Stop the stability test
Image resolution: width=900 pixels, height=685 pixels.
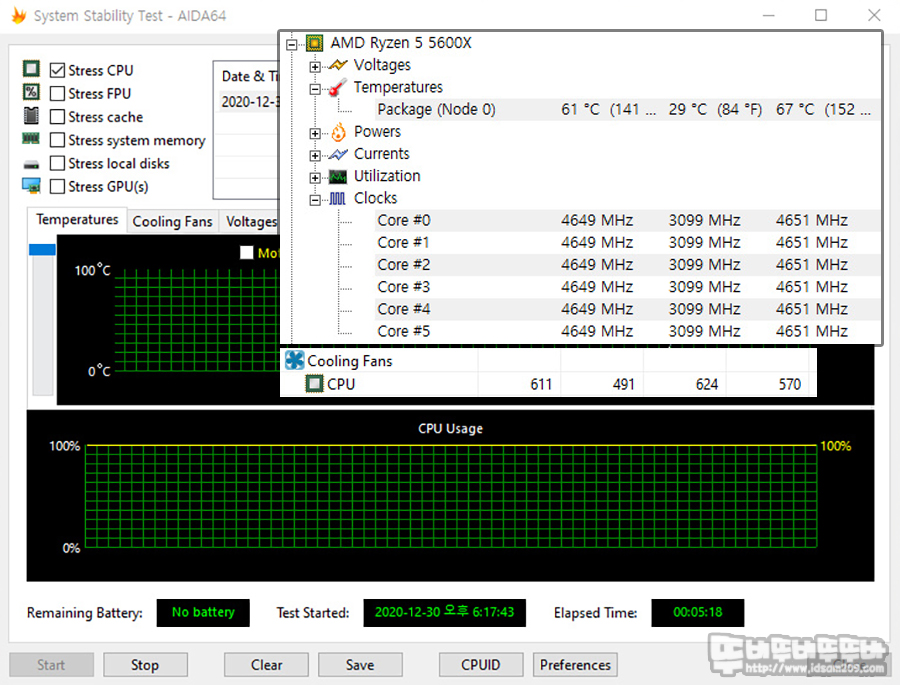click(x=145, y=665)
